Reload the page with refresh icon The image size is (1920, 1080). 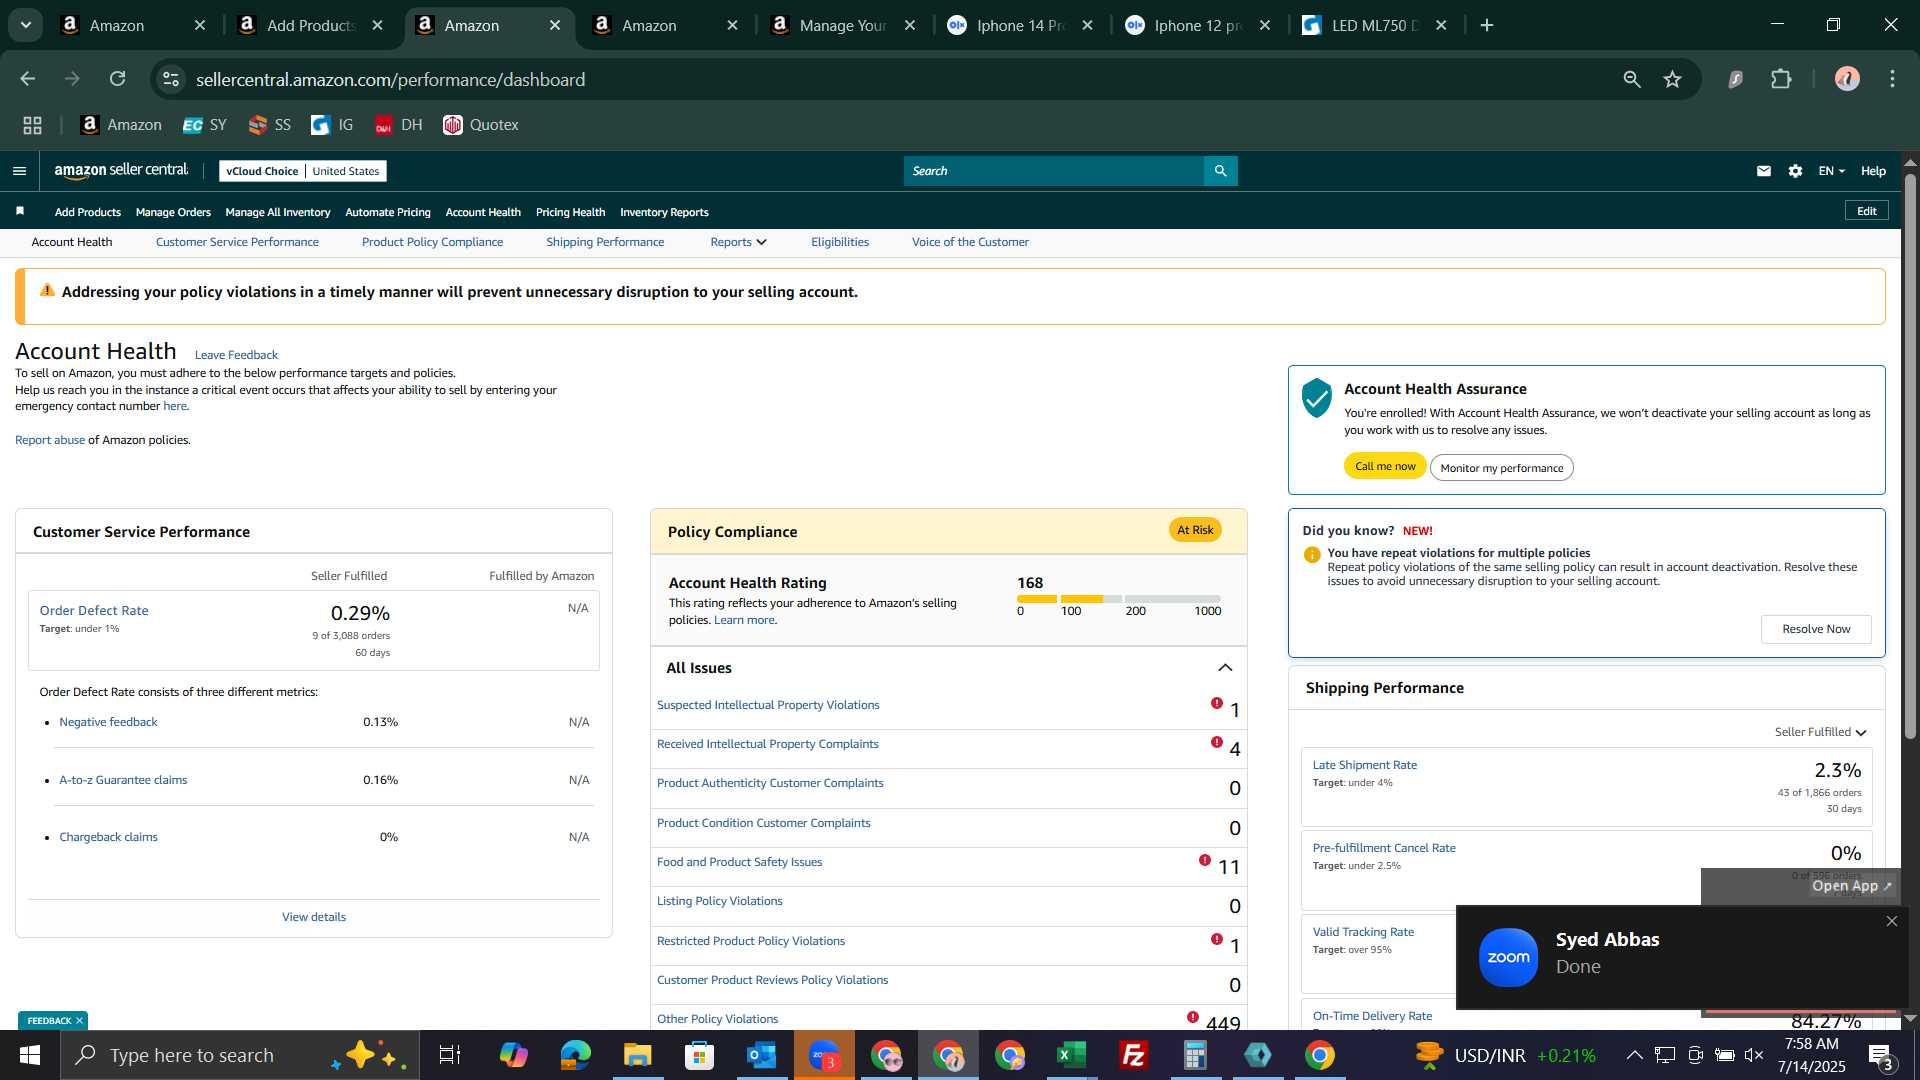click(118, 79)
